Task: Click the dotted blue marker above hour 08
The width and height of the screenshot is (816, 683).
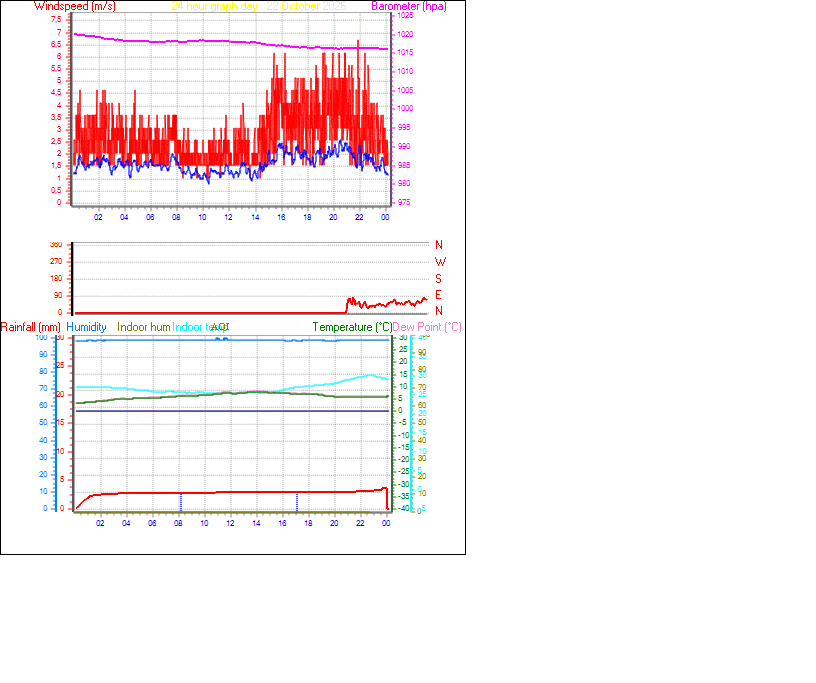Action: (181, 502)
